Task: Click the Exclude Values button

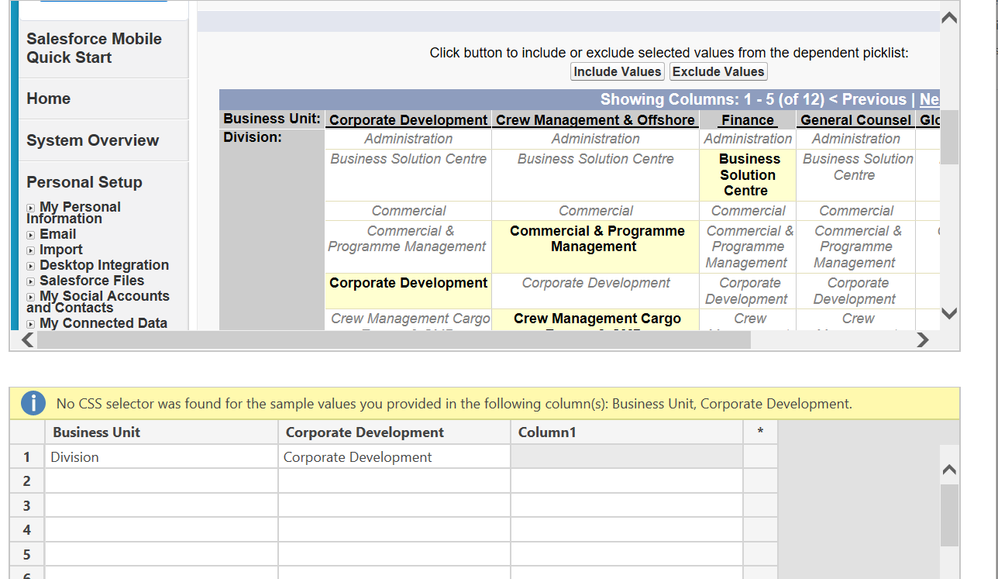Action: point(718,72)
